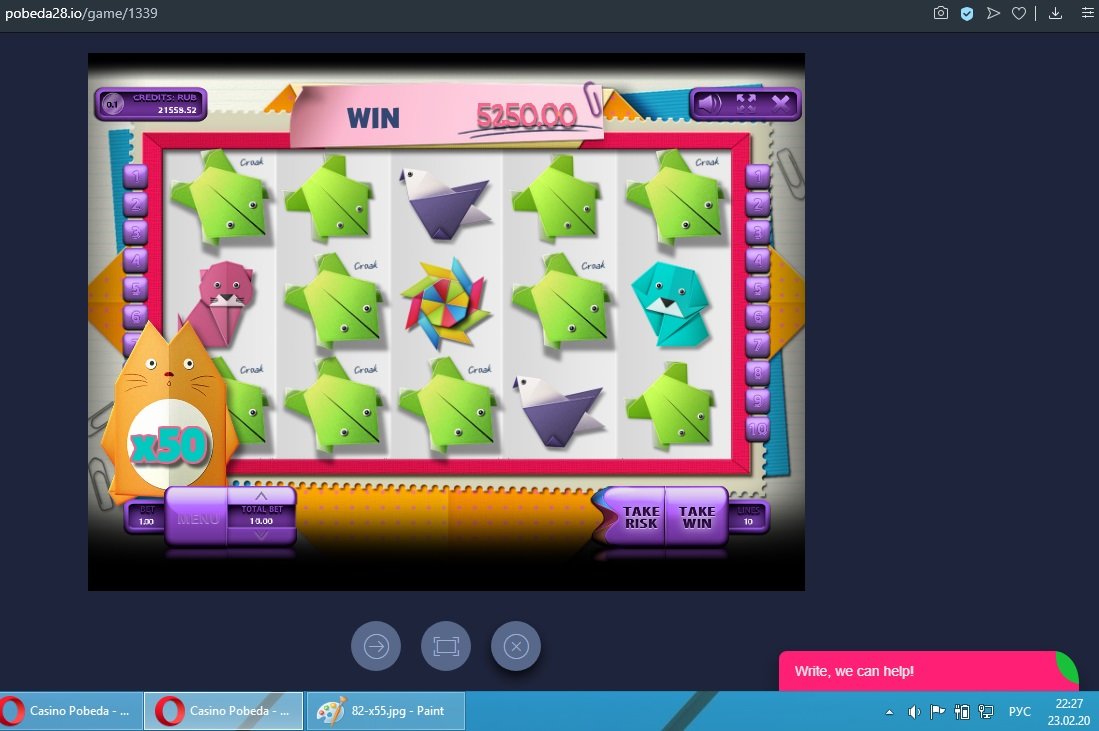Click the send arrow icon in address bar
This screenshot has width=1099, height=731.
(993, 13)
